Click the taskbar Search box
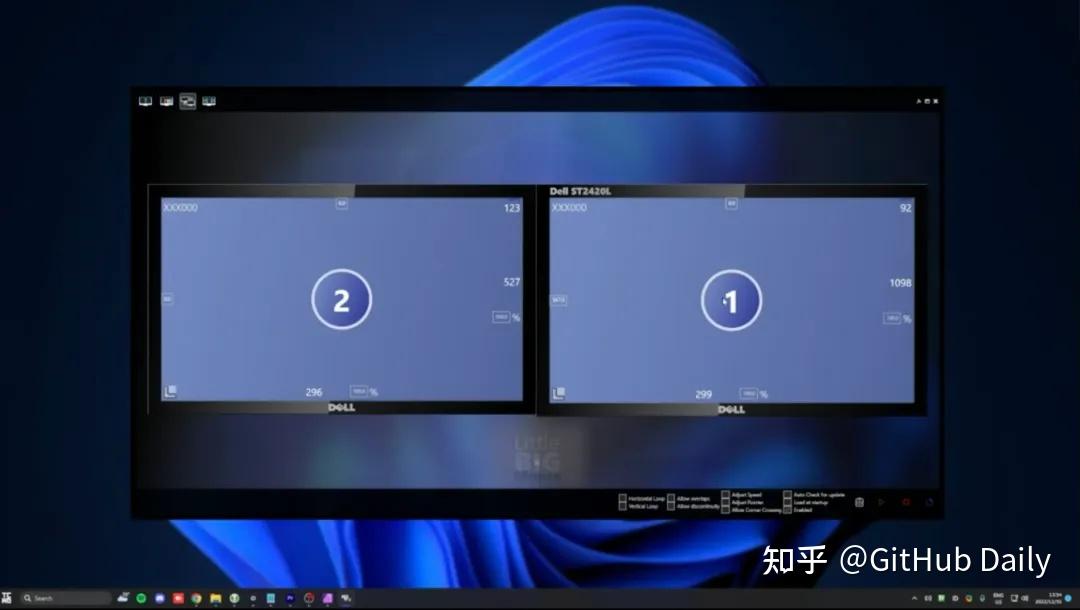The height and width of the screenshot is (610, 1080). pos(65,598)
